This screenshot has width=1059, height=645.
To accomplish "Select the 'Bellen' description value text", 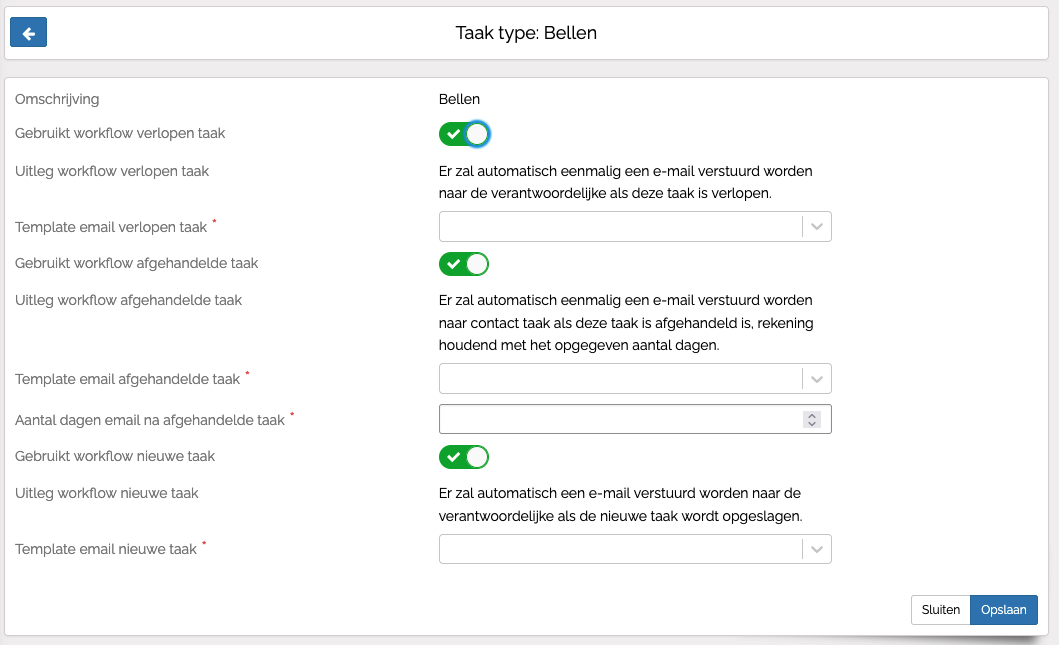I will [x=459, y=99].
